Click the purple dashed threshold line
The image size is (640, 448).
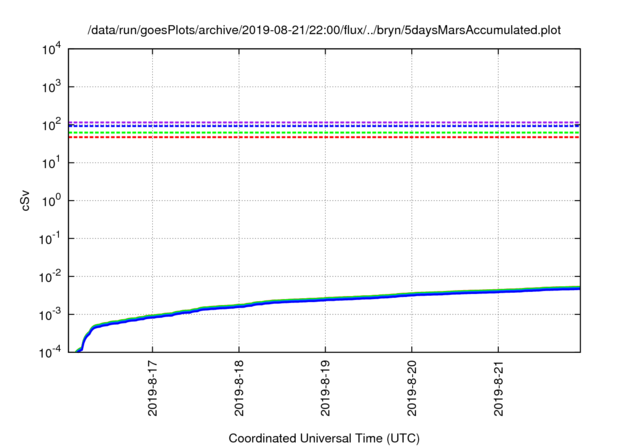(324, 122)
